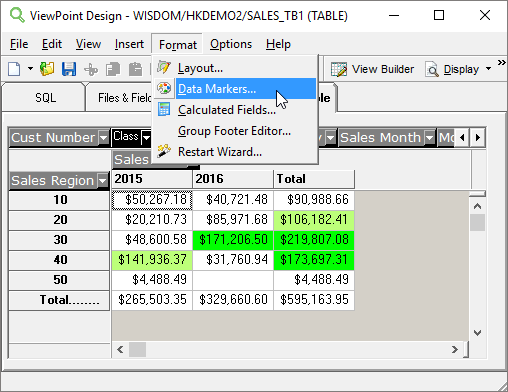
Task: Select light green cell $141,936.37
Action: (152, 260)
